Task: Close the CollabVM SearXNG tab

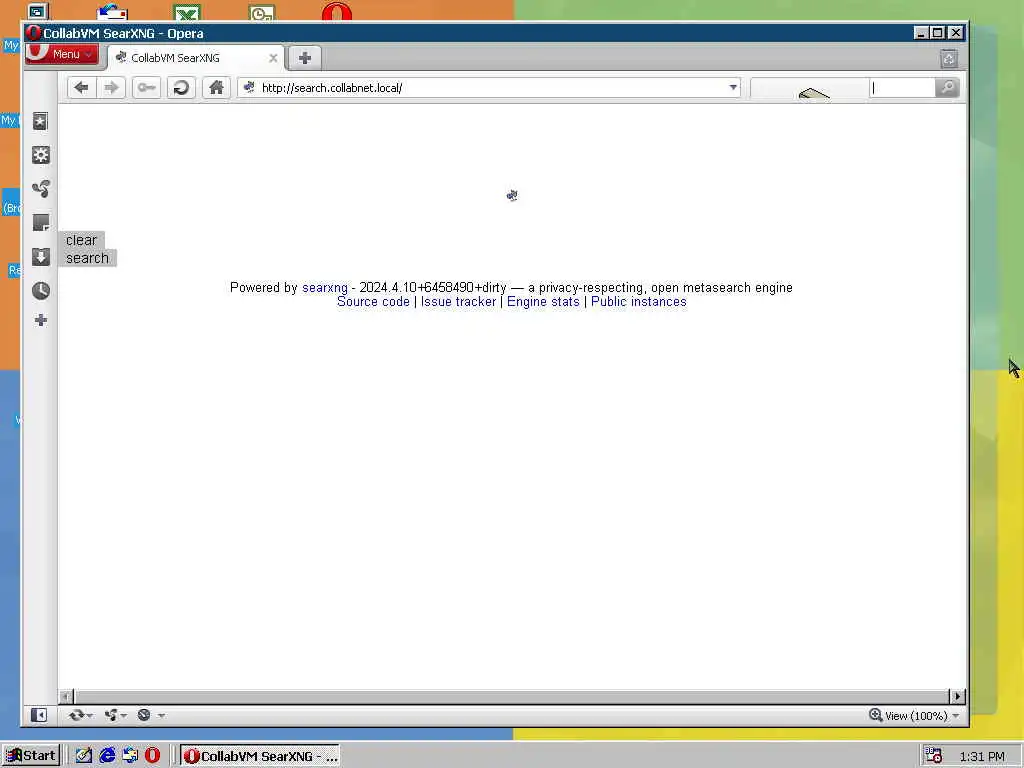Action: coord(273,58)
